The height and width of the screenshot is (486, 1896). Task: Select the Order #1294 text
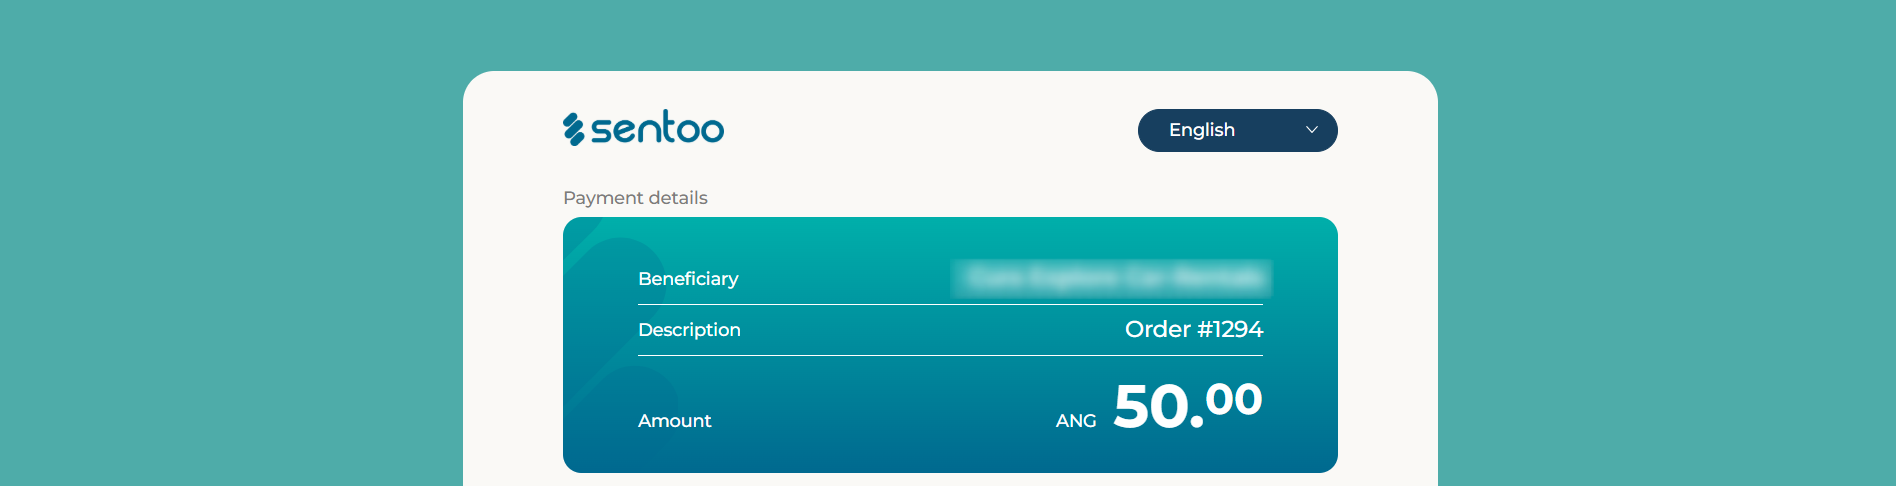[1193, 329]
